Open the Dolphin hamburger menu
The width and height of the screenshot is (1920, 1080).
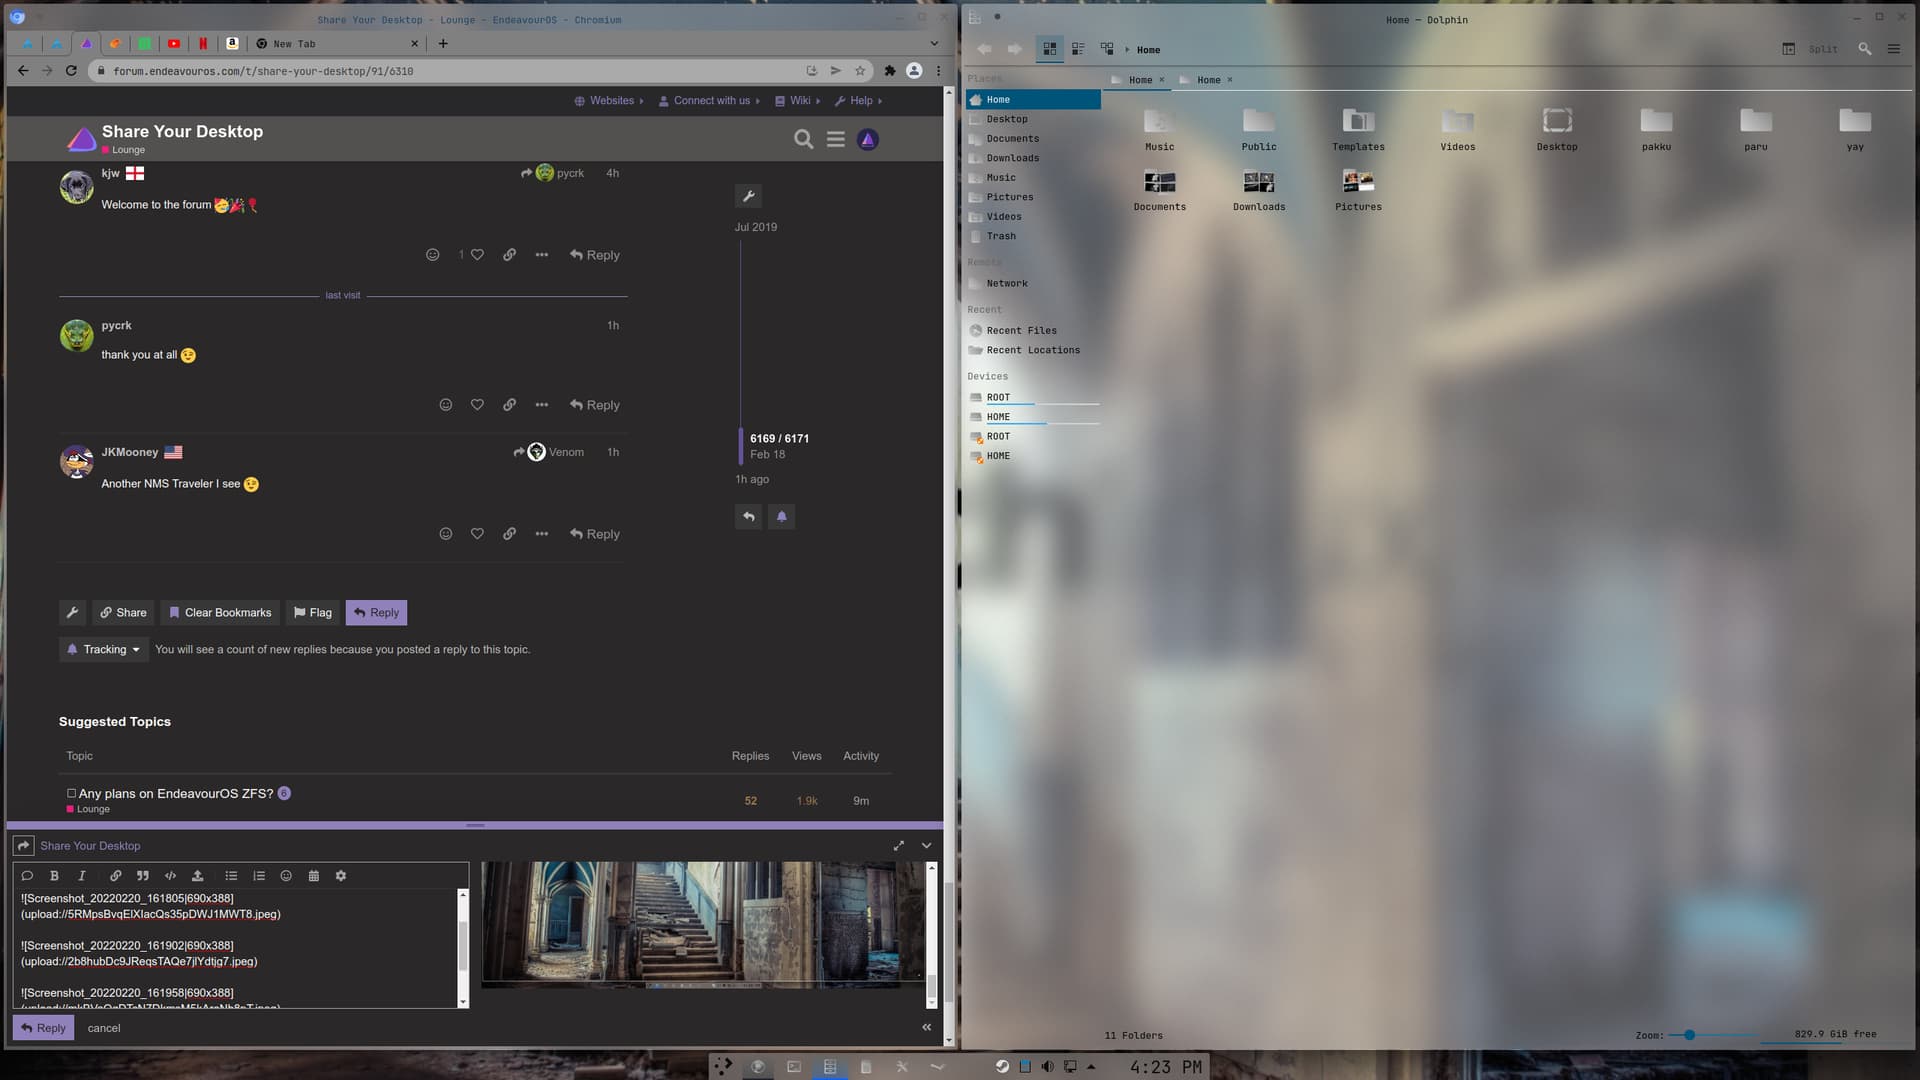tap(1893, 48)
